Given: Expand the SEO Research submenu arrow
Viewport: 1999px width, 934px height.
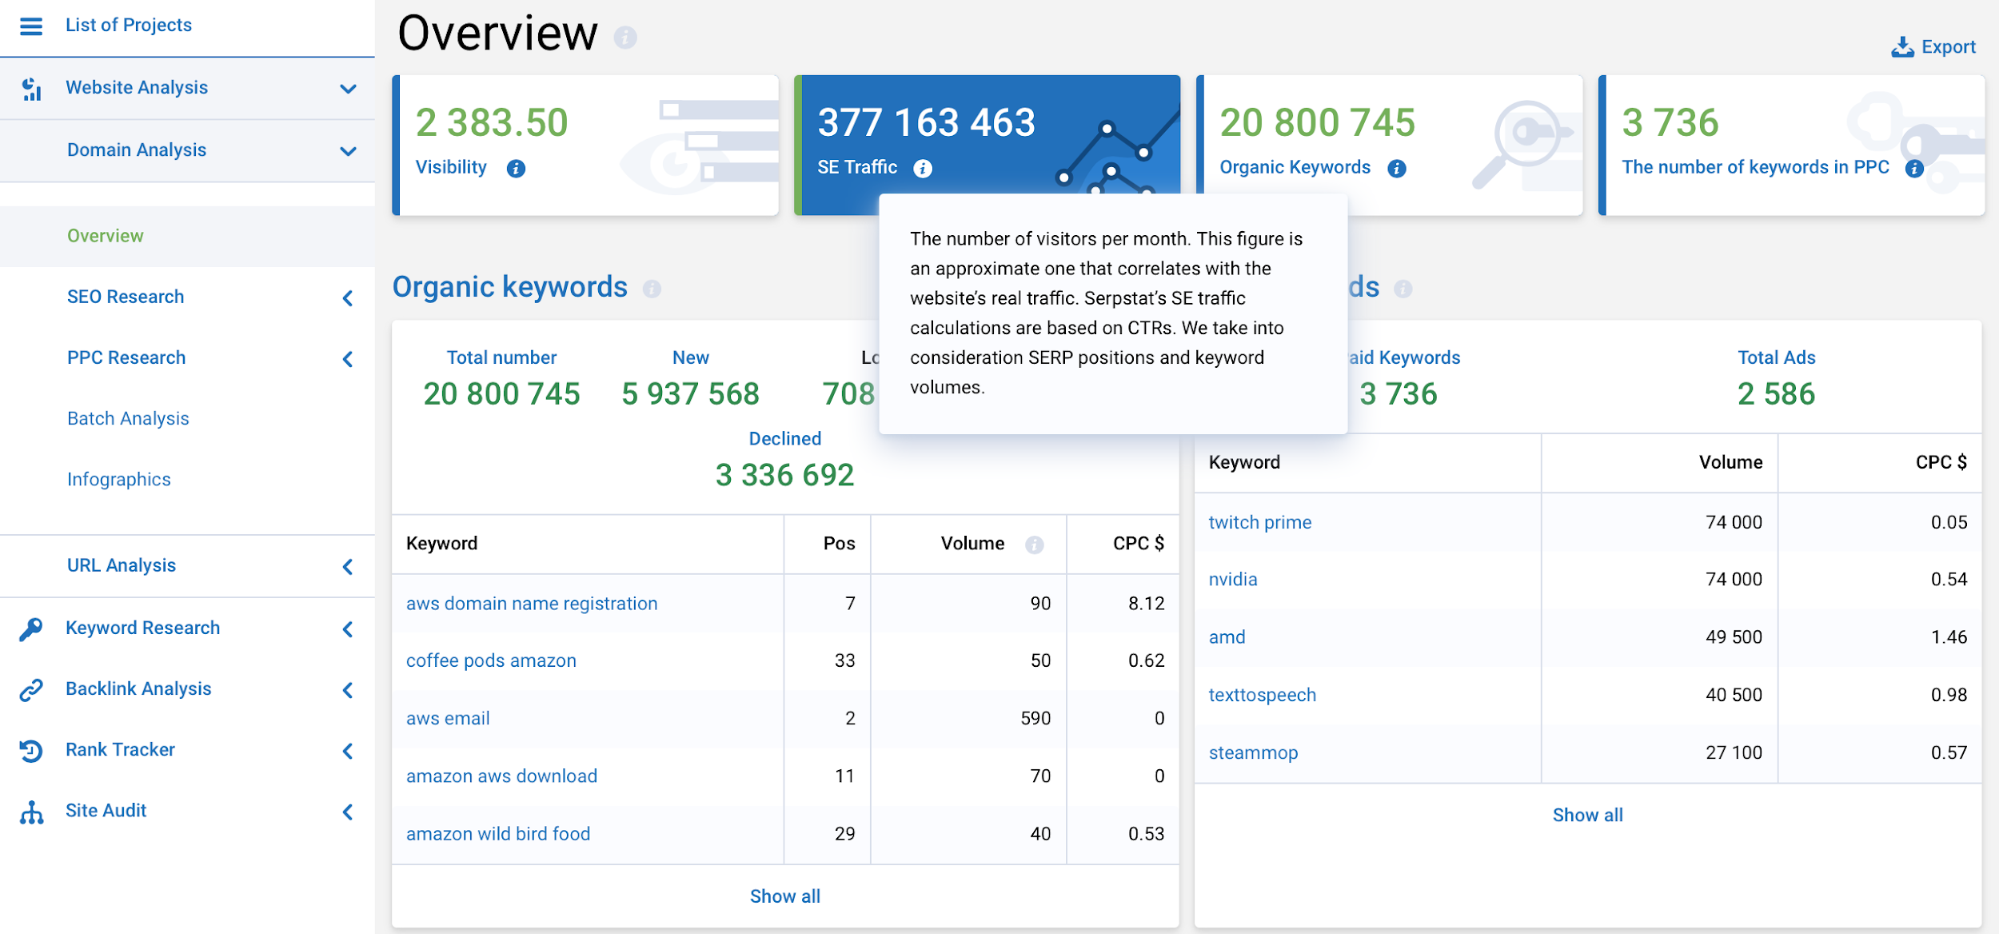Looking at the screenshot, I should click(348, 298).
